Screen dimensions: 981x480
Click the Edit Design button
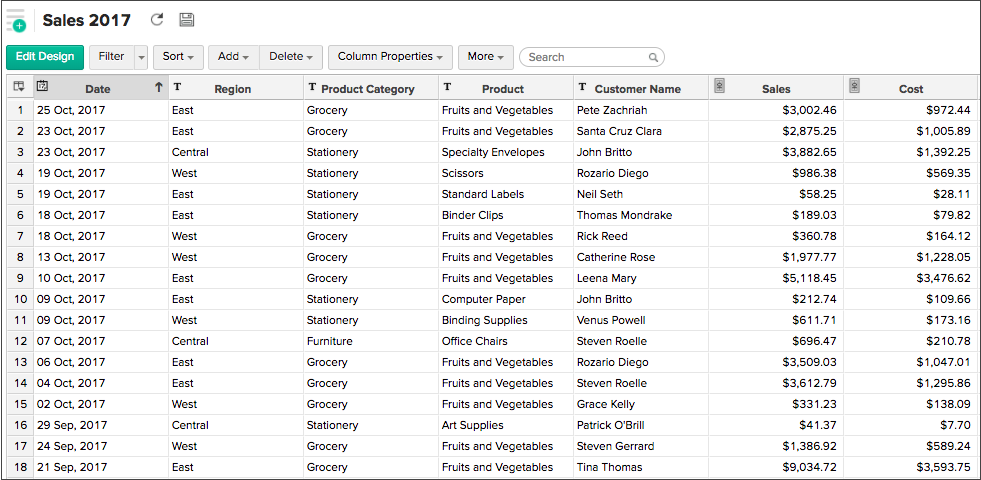(45, 57)
